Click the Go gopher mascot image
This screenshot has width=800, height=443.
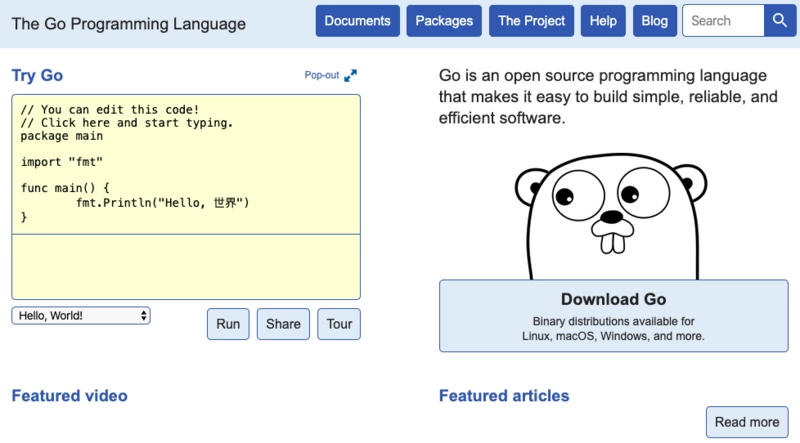[x=611, y=216]
